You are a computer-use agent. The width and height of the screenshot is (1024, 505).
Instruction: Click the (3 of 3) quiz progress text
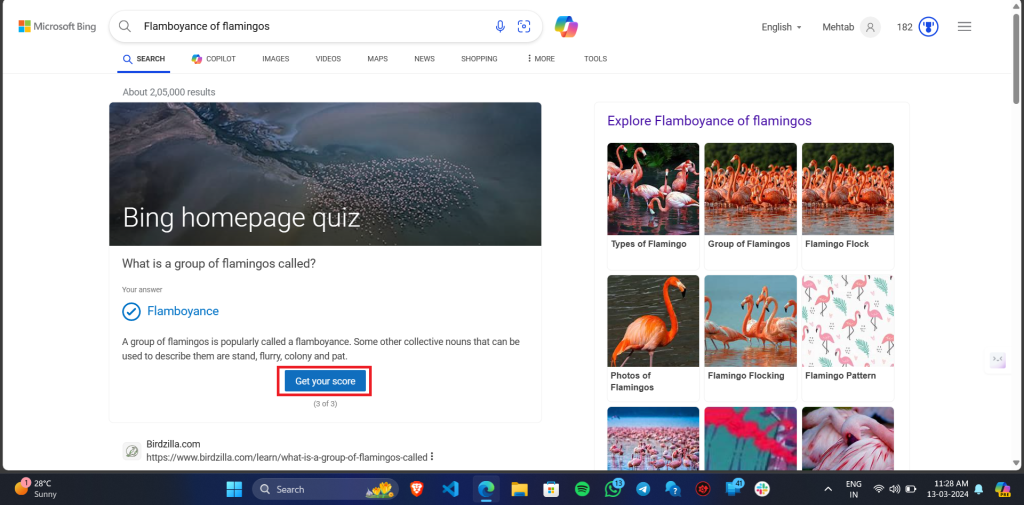point(325,404)
